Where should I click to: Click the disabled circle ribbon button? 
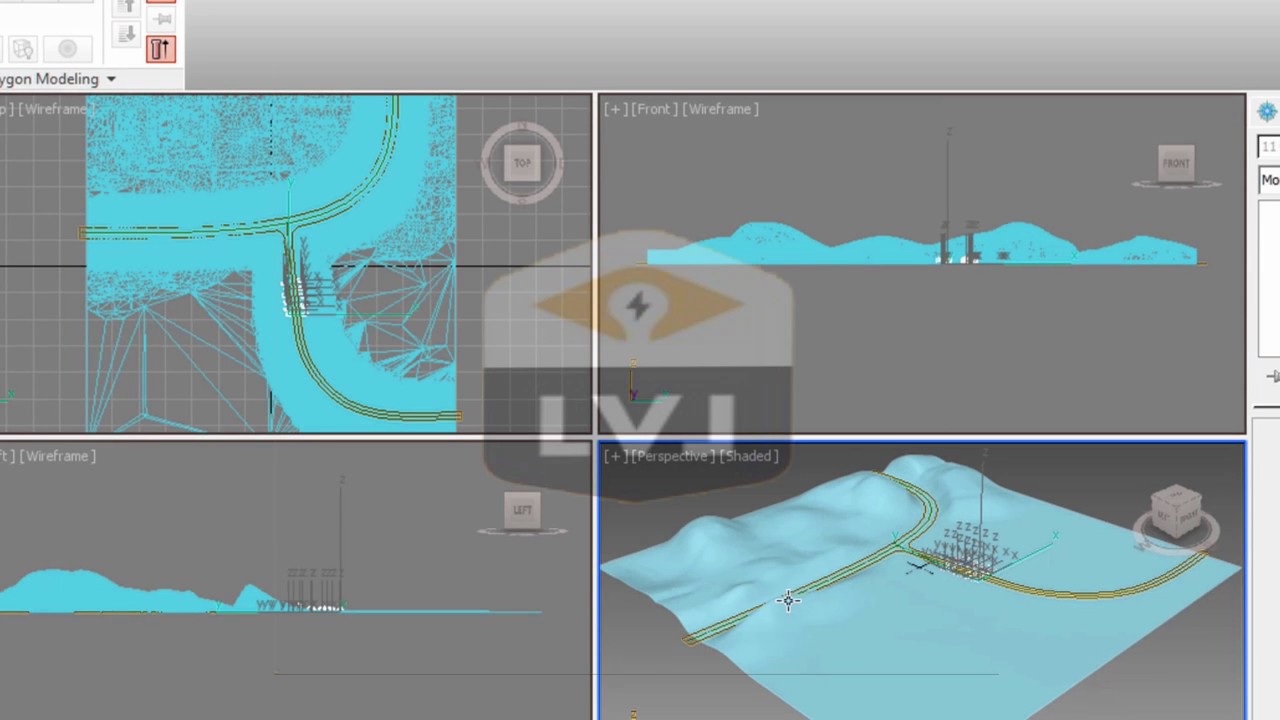tap(67, 49)
